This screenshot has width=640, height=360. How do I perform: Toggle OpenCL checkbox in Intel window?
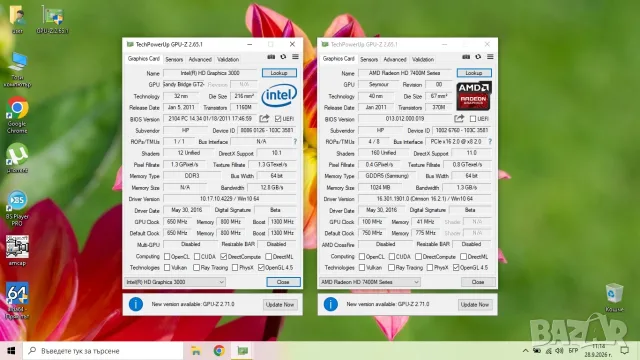tap(167, 257)
